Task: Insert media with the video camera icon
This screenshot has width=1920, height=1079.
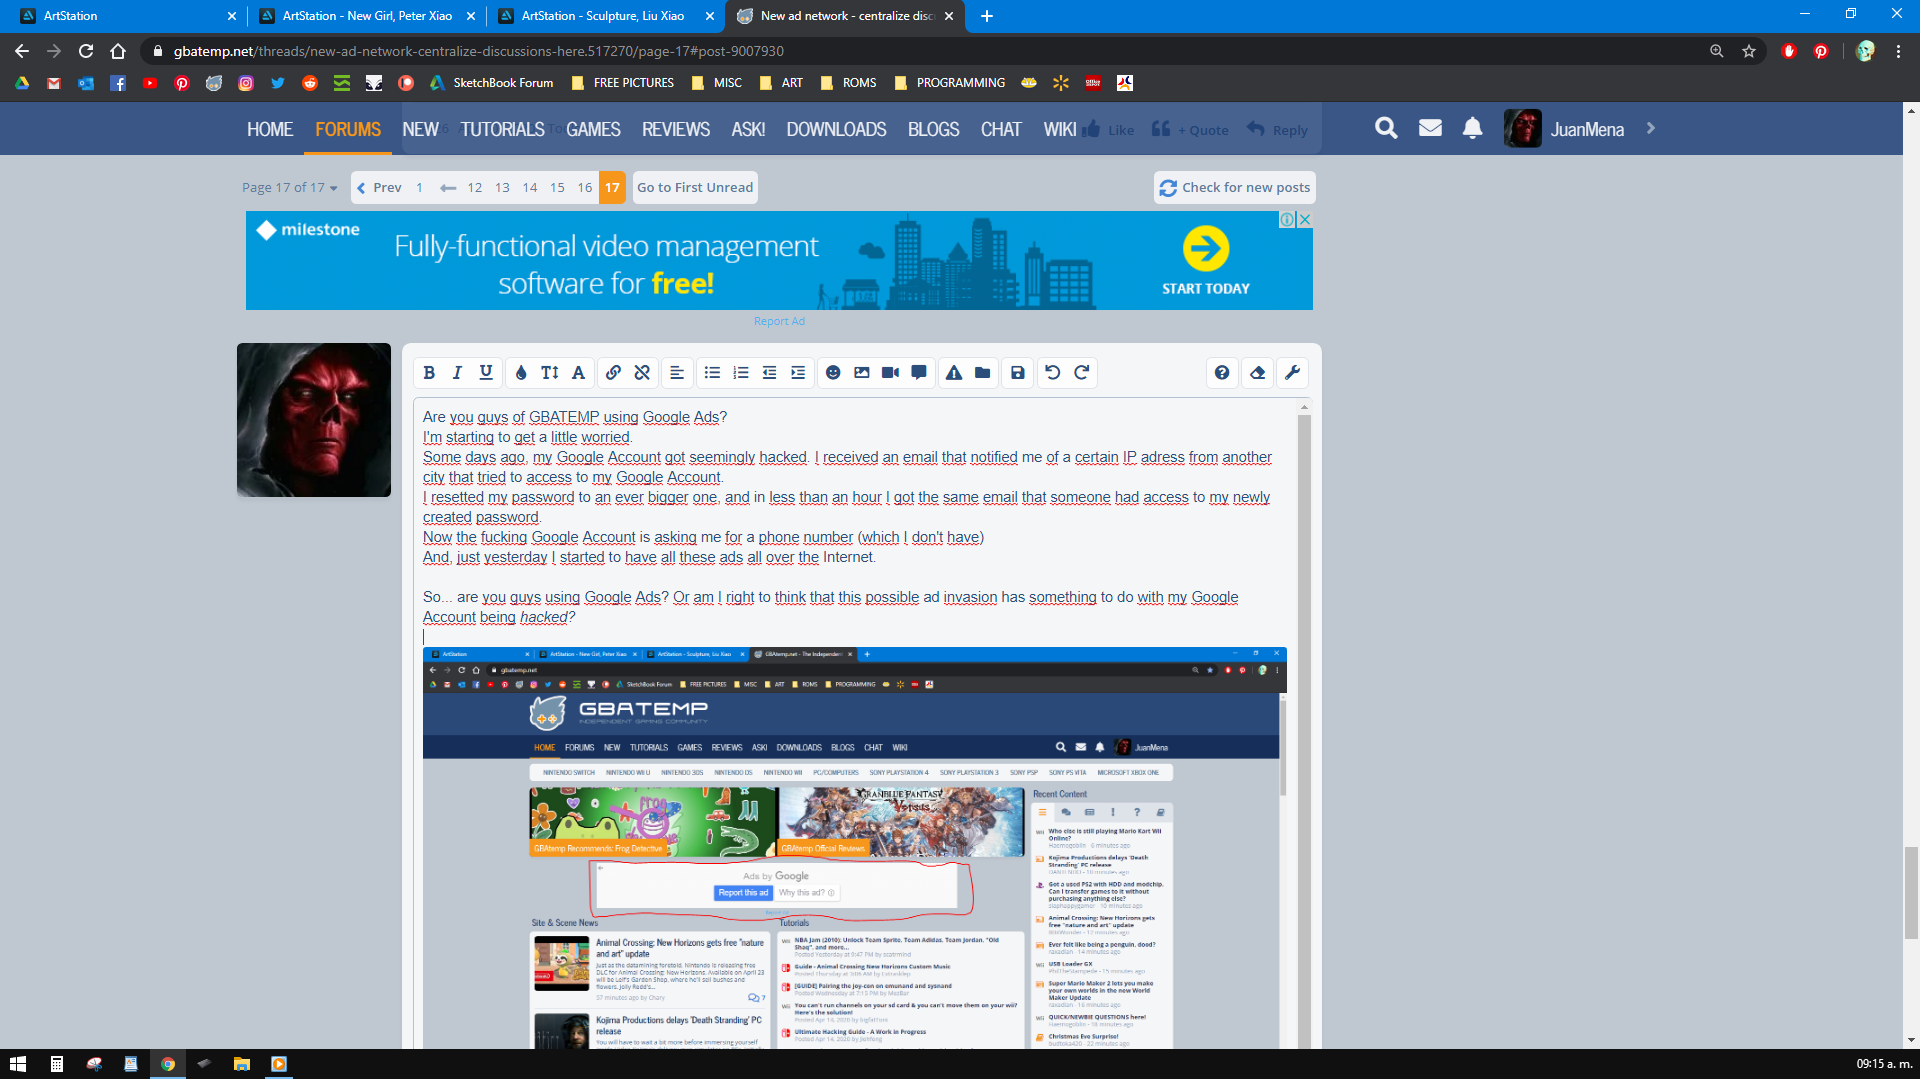Action: click(x=890, y=373)
